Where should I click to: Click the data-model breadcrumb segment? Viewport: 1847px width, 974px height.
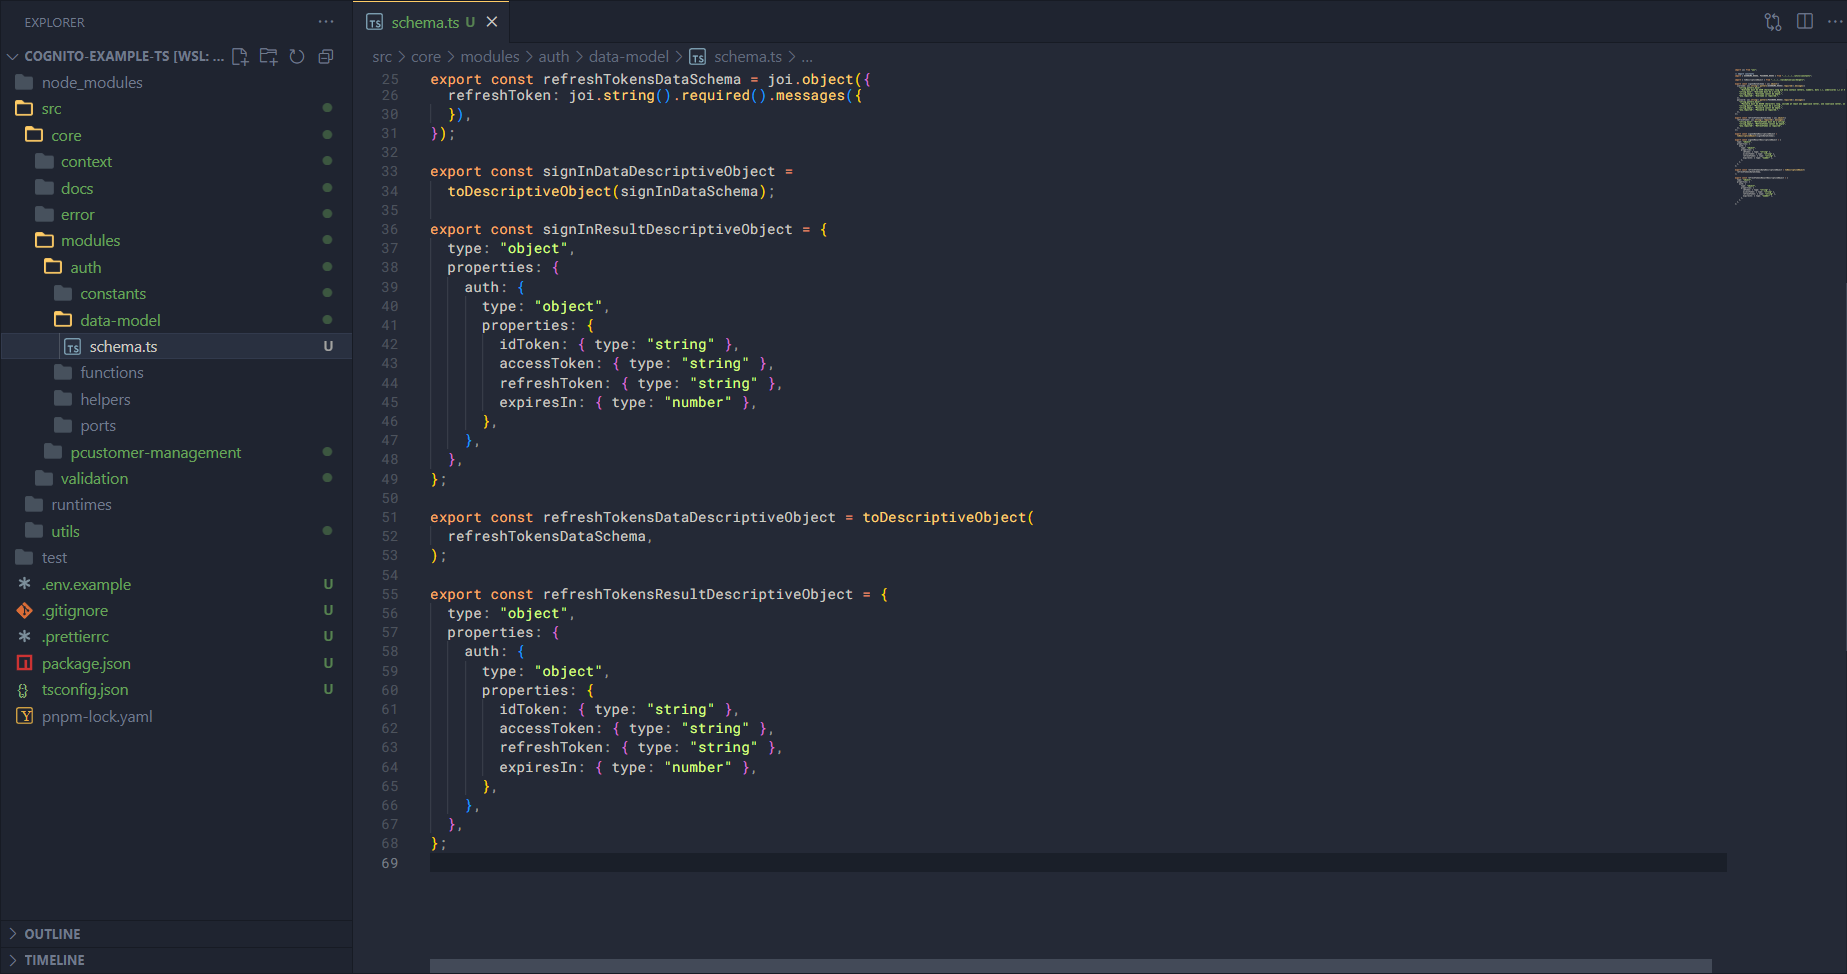tap(628, 57)
